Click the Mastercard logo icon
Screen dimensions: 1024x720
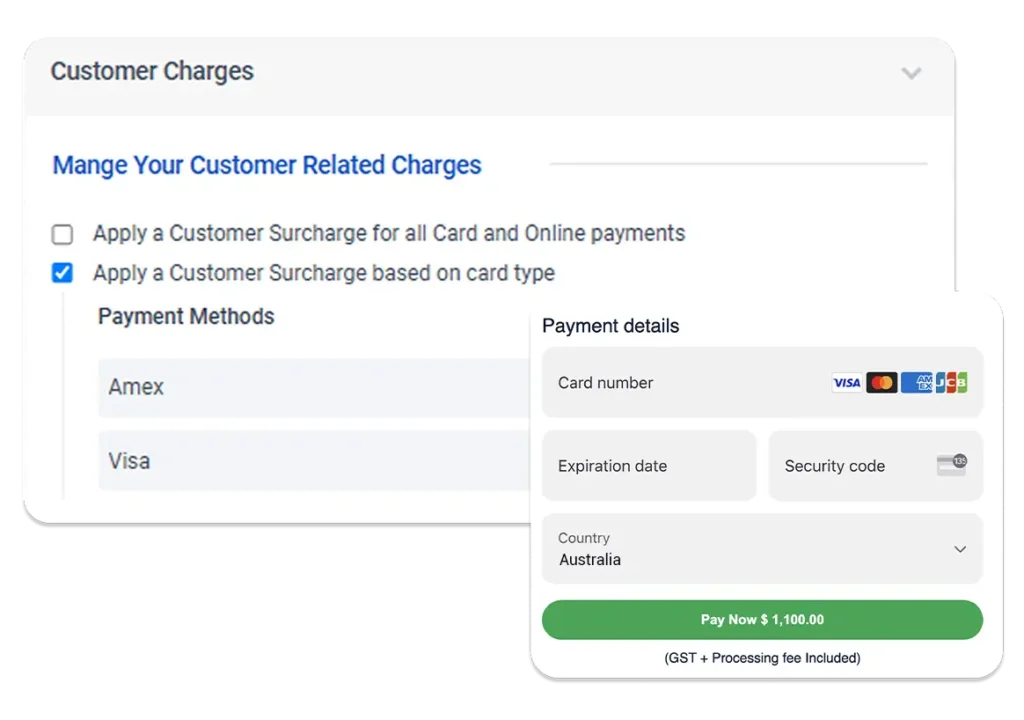click(x=882, y=383)
